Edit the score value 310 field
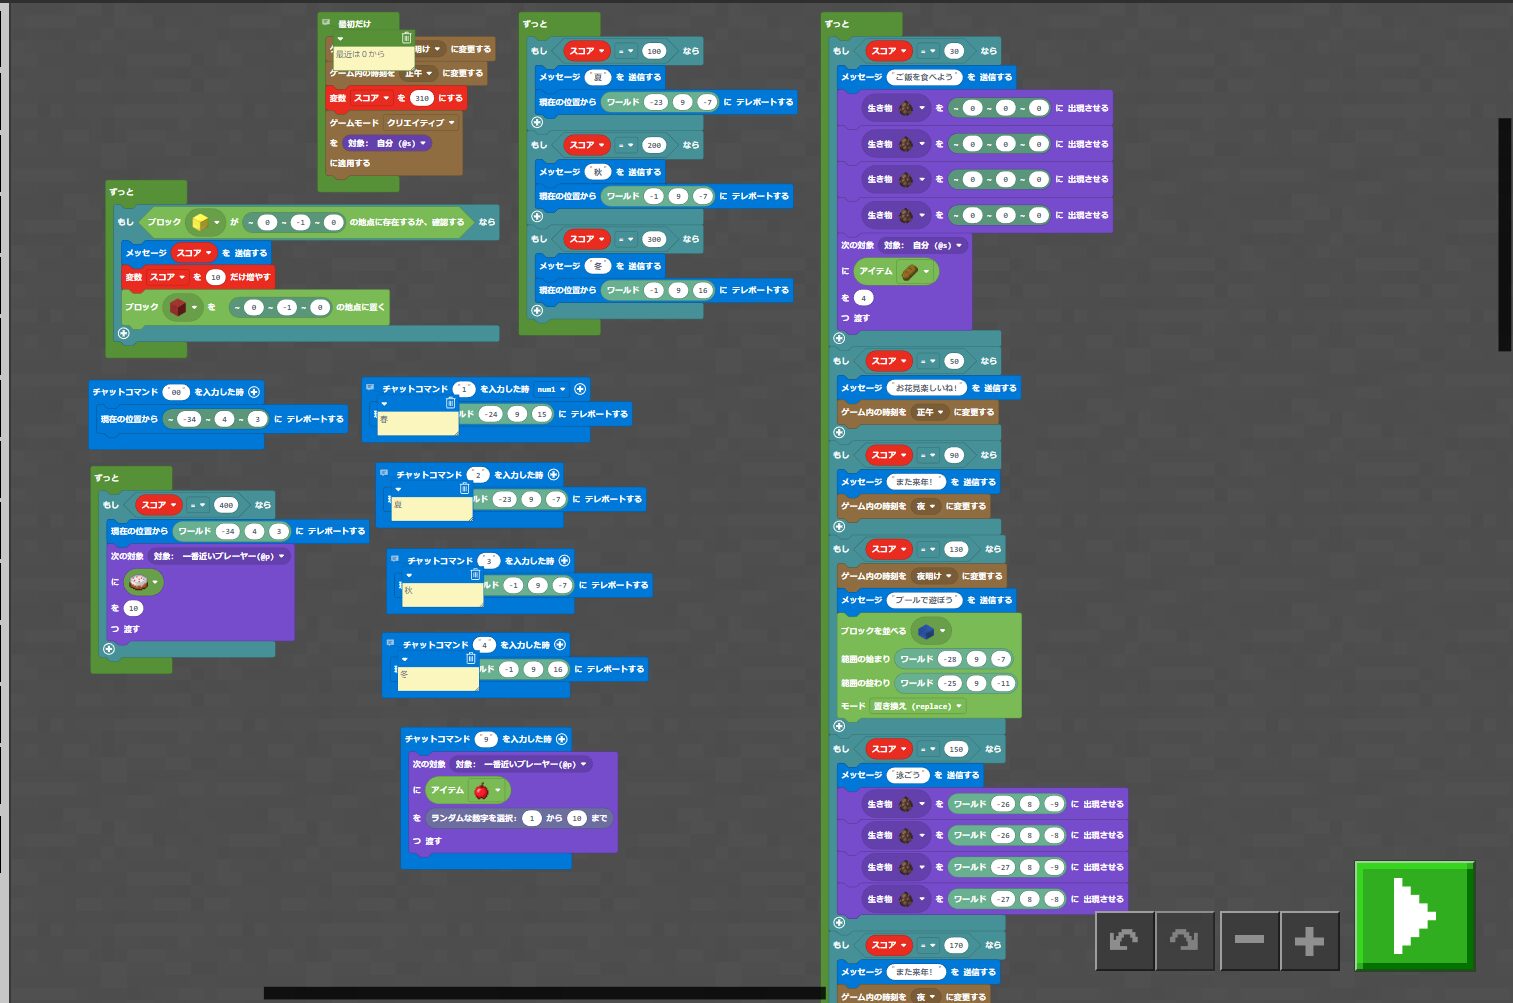This screenshot has width=1513, height=1003. [x=421, y=98]
